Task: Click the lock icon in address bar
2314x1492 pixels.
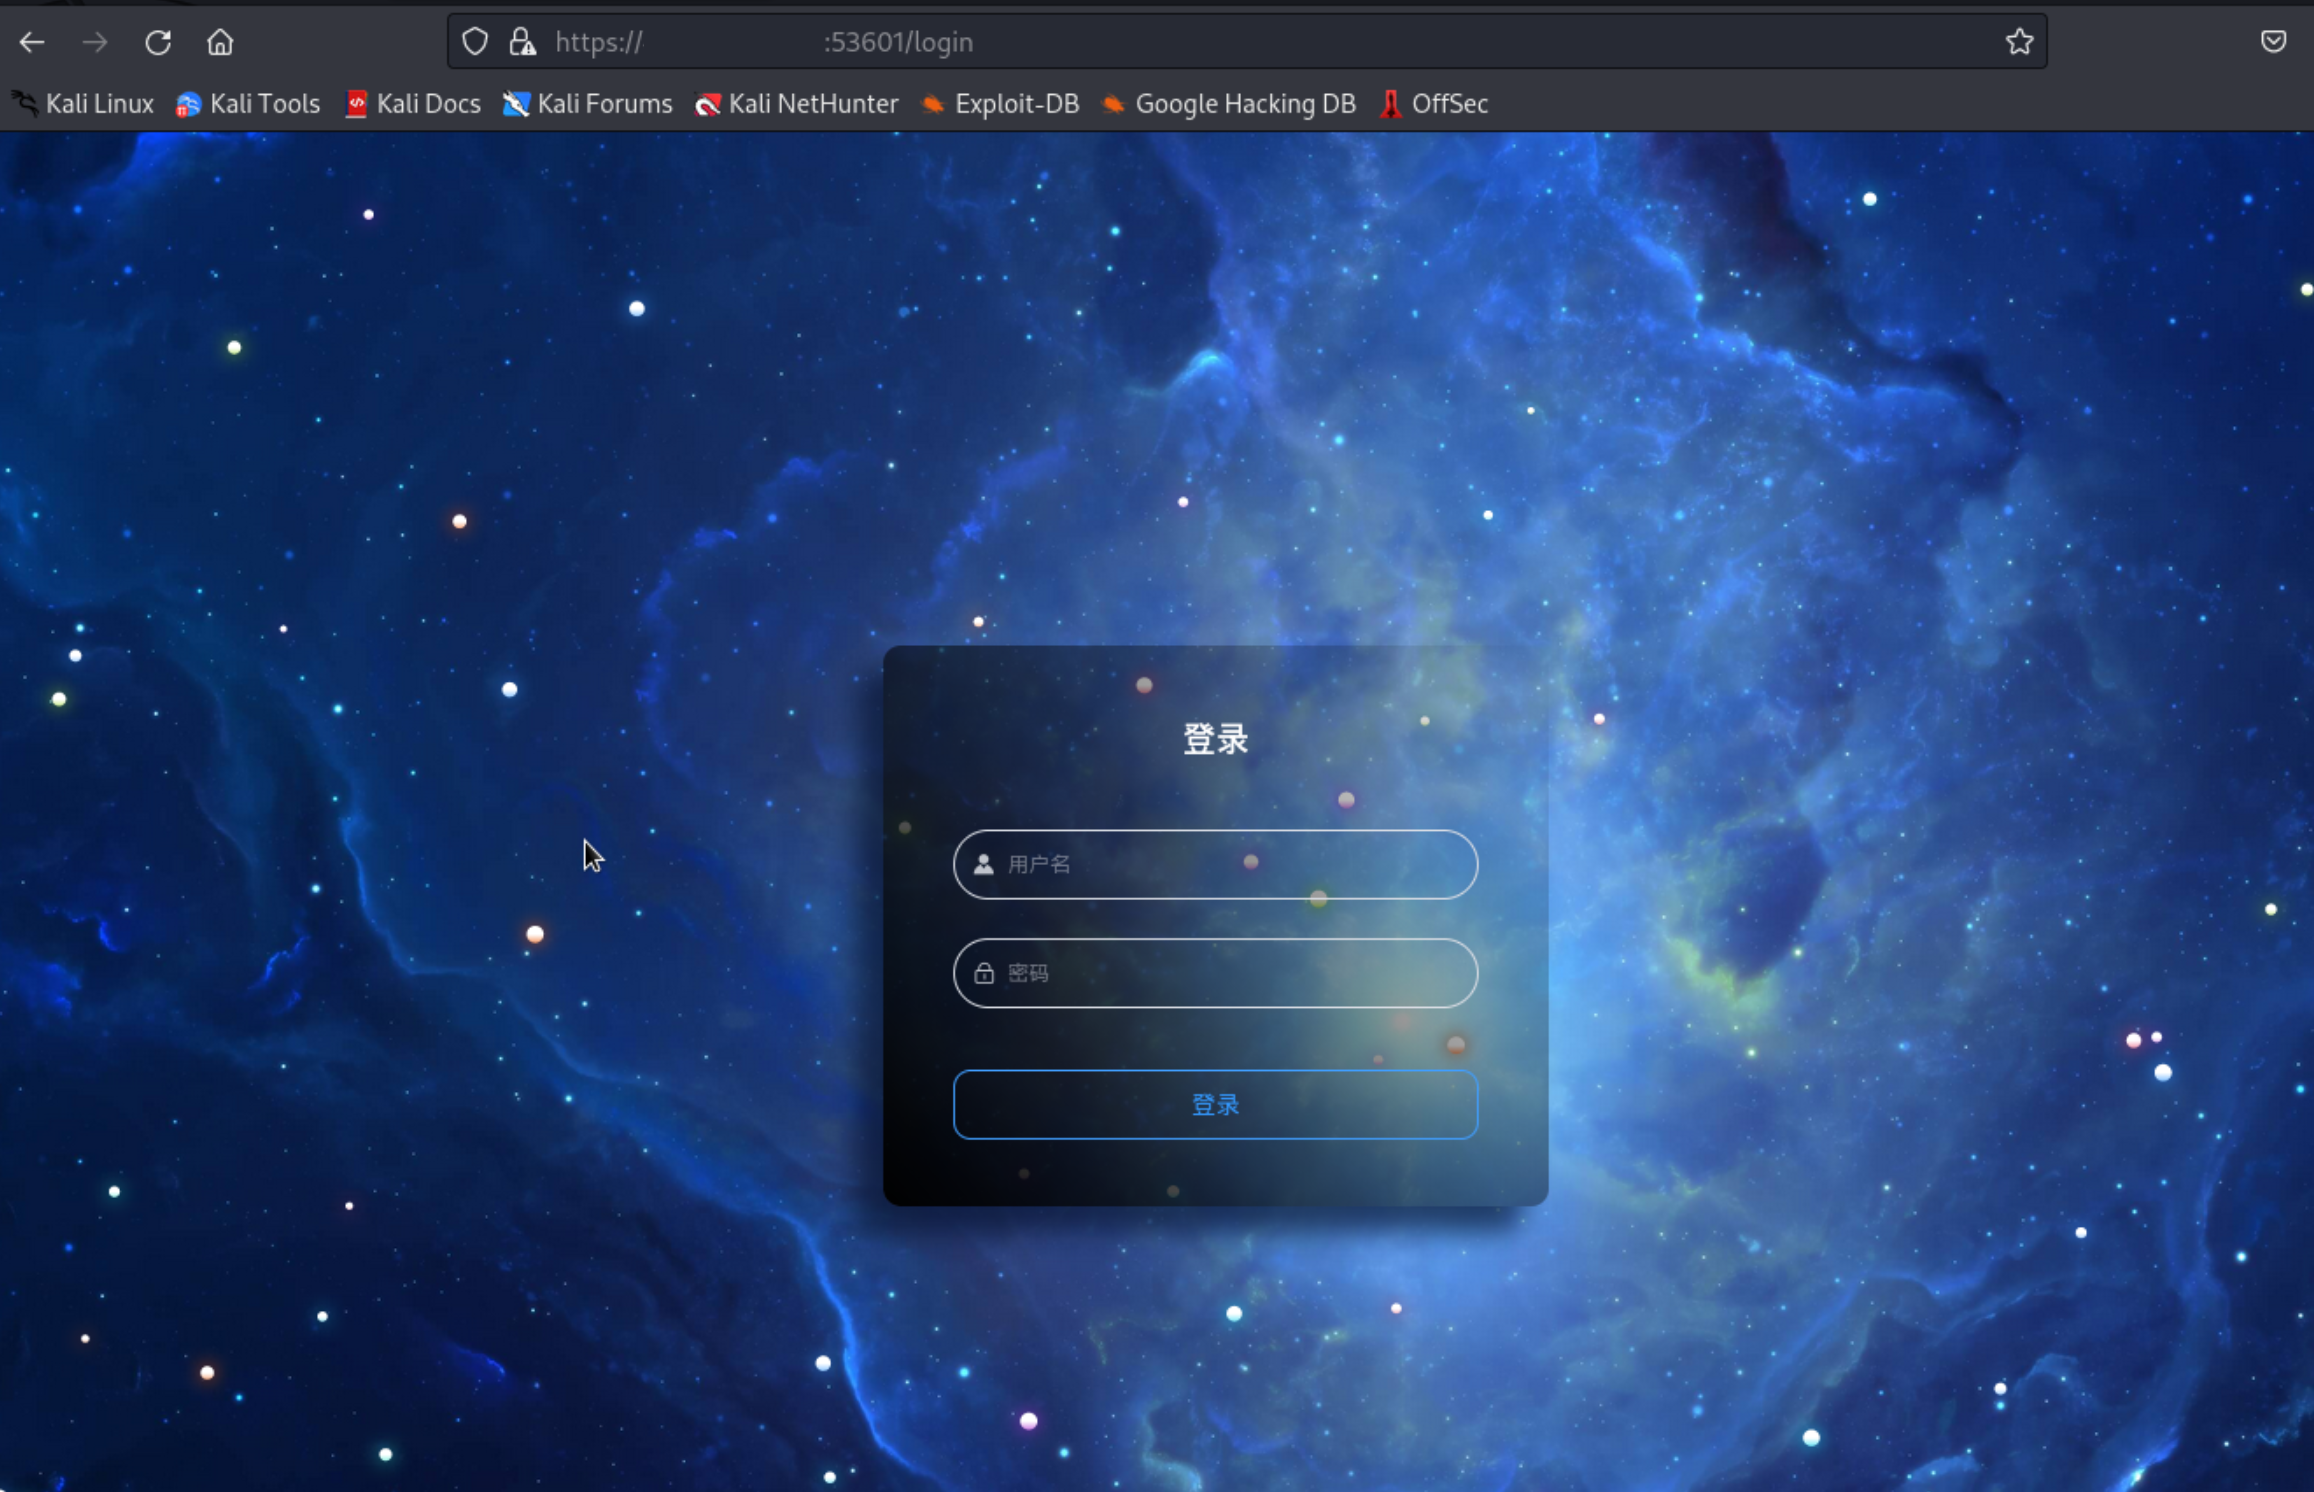Action: [523, 42]
